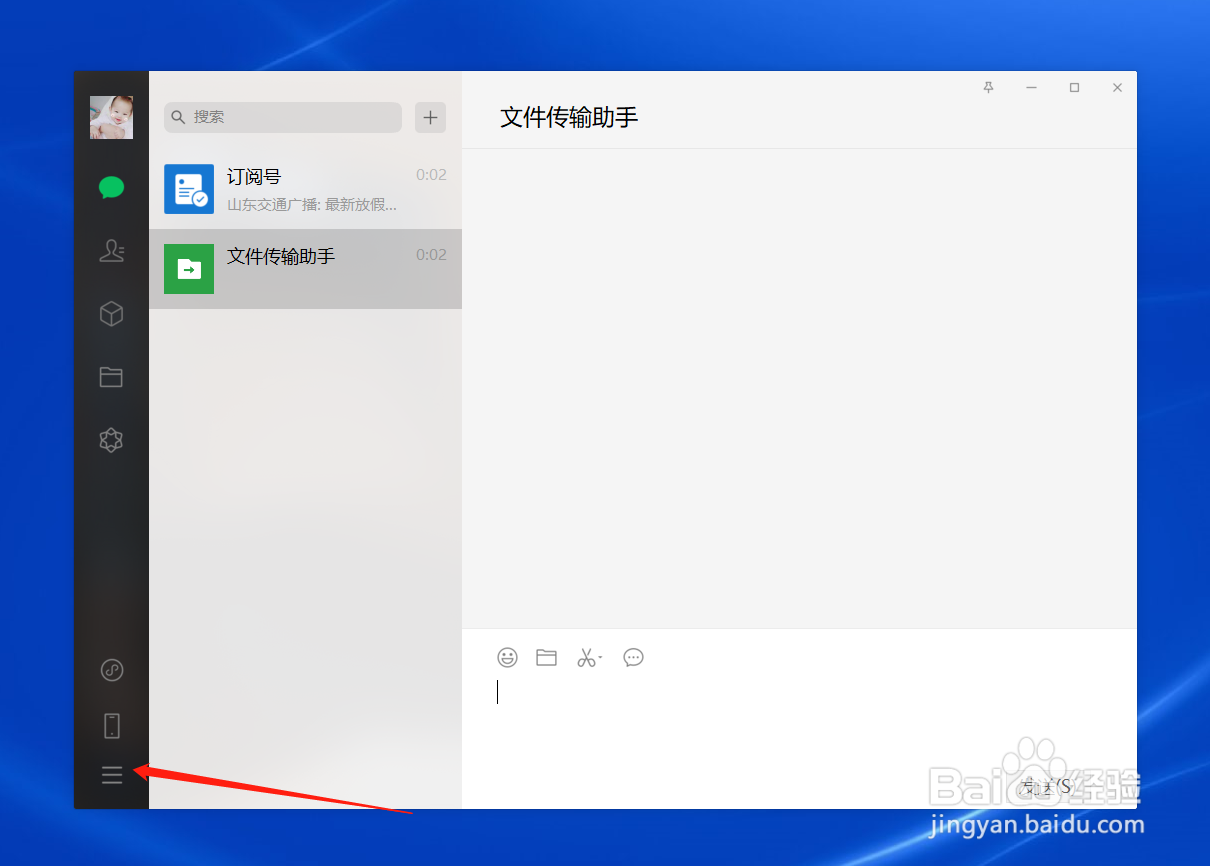Image resolution: width=1210 pixels, height=866 pixels.
Task: Maximize the WeChat window
Action: pos(1074,88)
